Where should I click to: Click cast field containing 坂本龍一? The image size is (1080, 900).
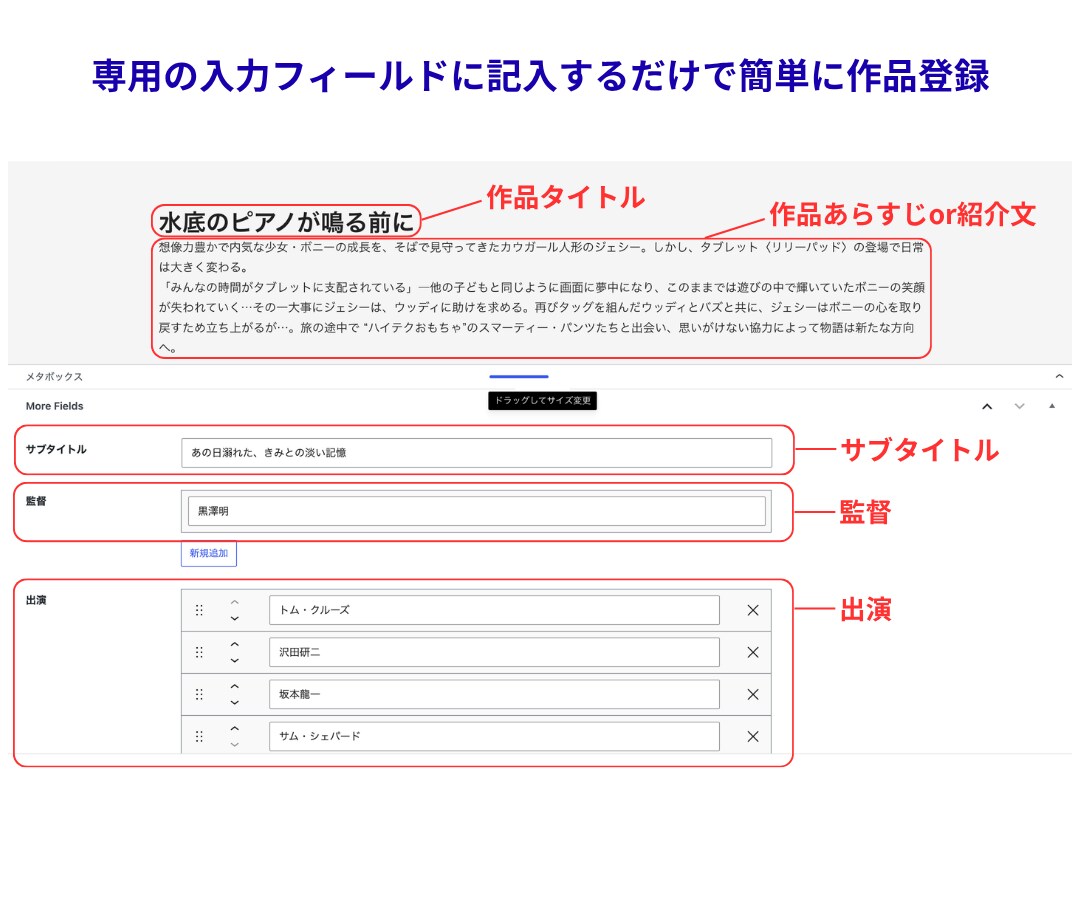(494, 694)
